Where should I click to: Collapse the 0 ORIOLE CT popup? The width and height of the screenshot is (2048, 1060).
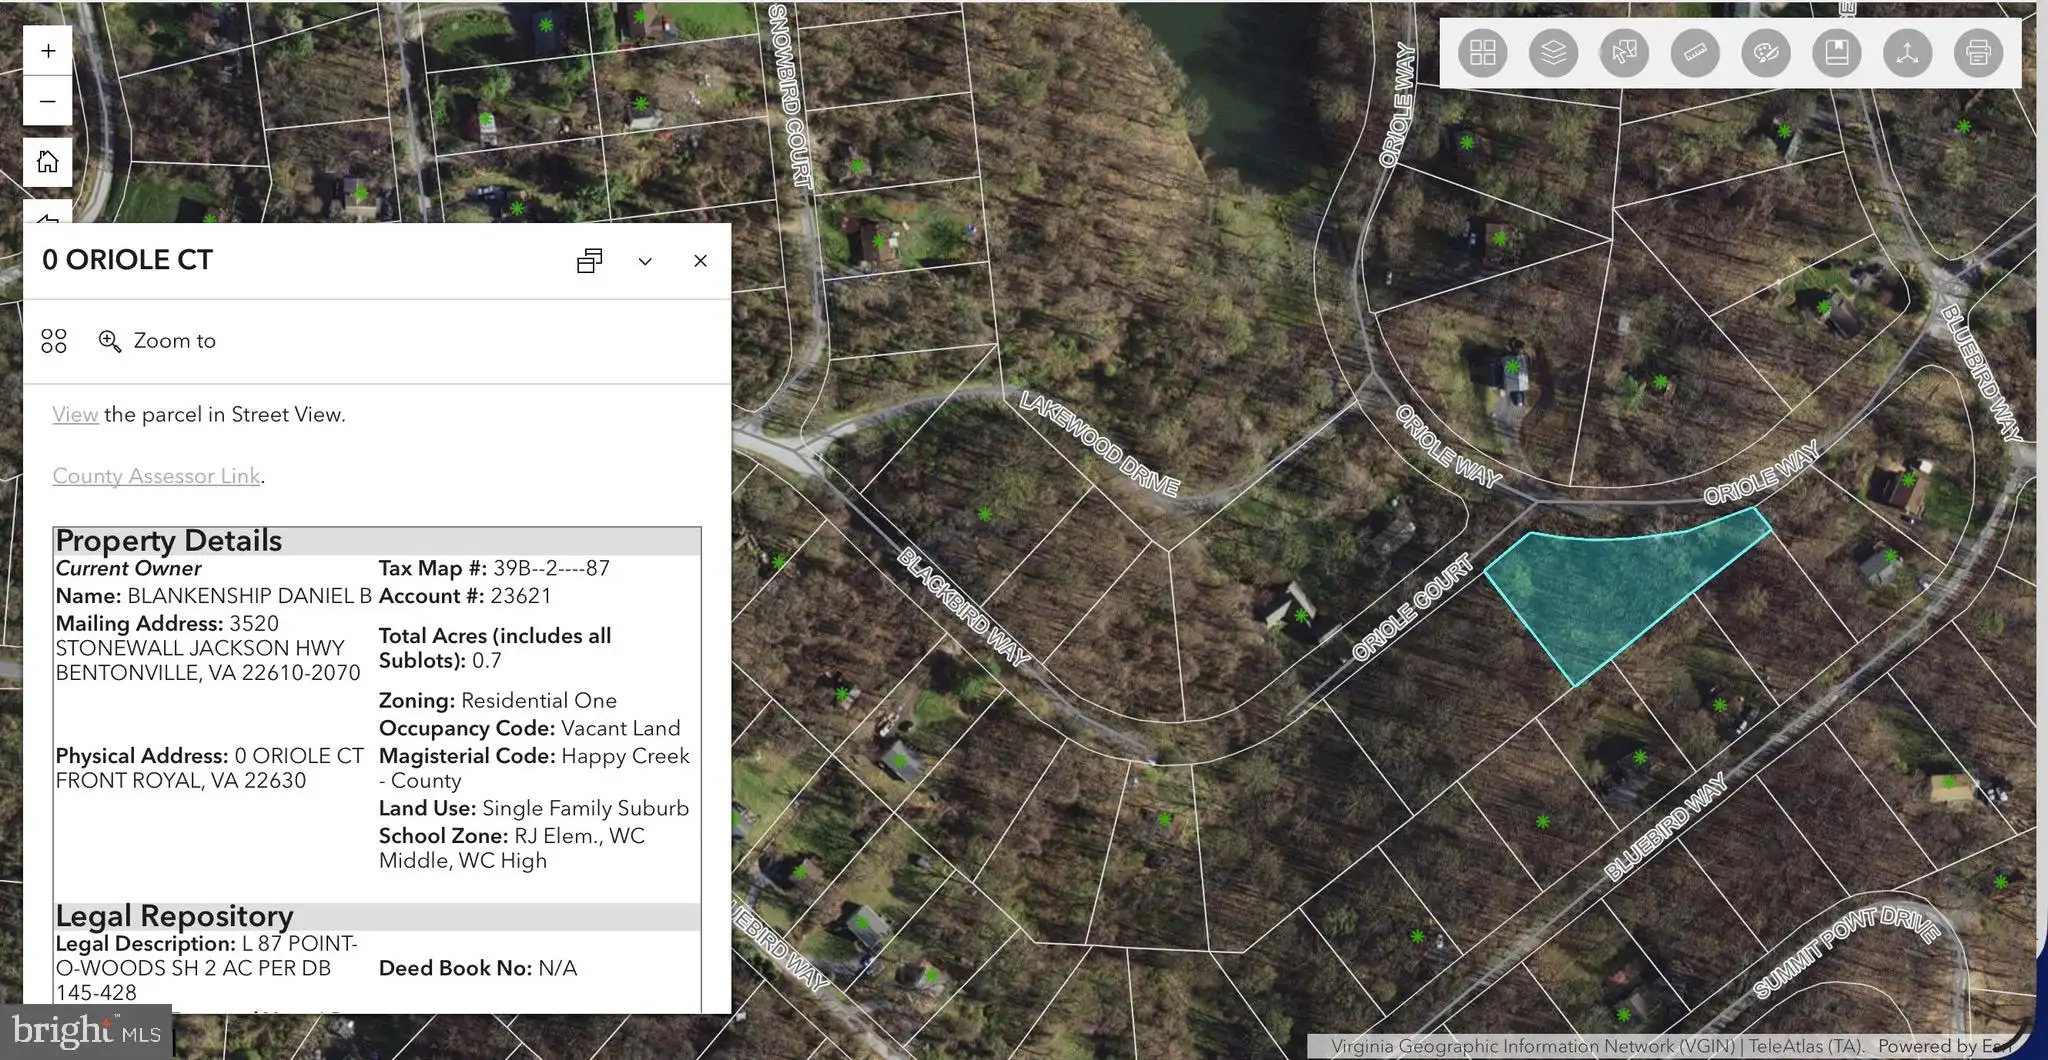645,261
